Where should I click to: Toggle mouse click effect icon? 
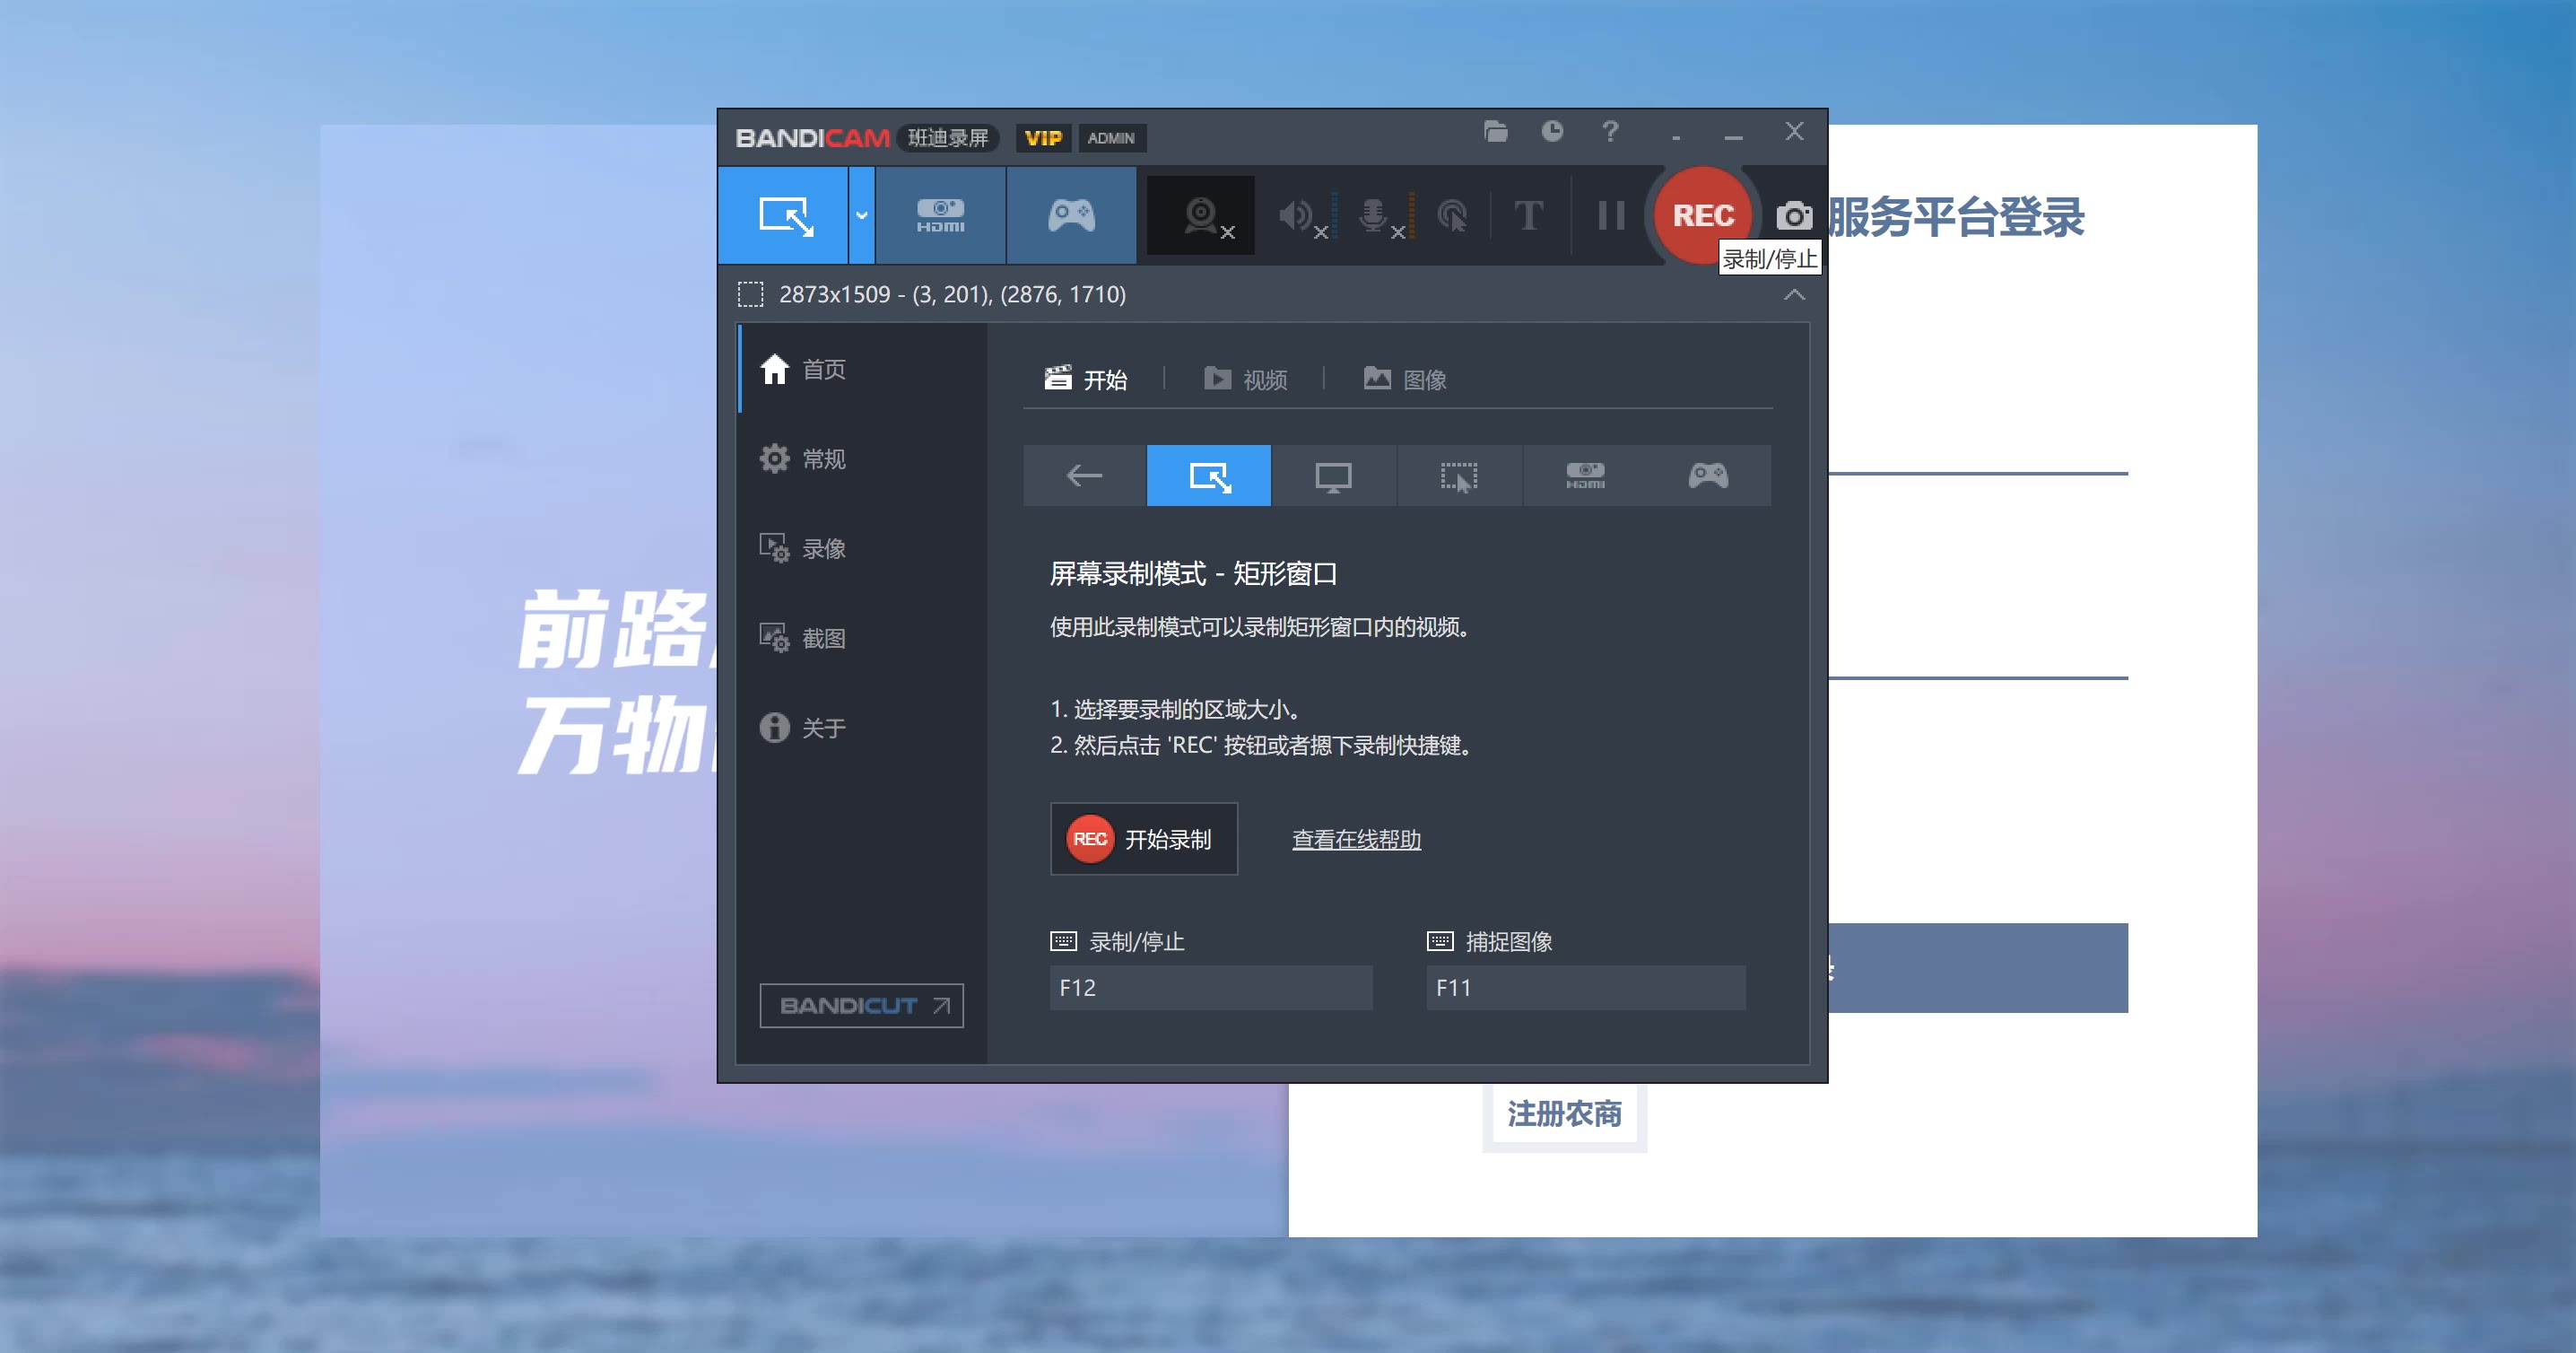pos(1452,215)
